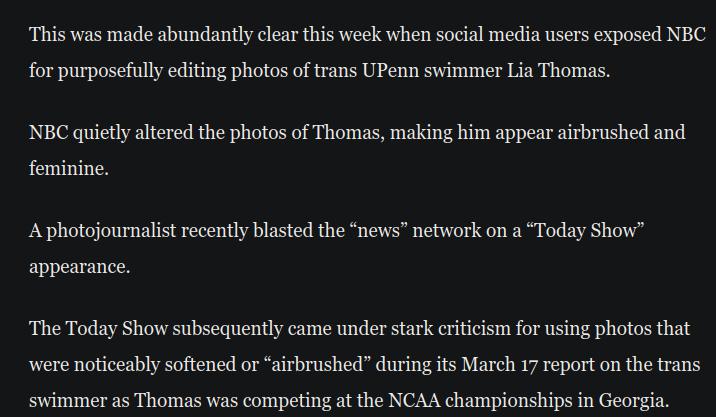Click the word "Georgia" in the last line
The image size is (716, 417).
click(x=632, y=401)
